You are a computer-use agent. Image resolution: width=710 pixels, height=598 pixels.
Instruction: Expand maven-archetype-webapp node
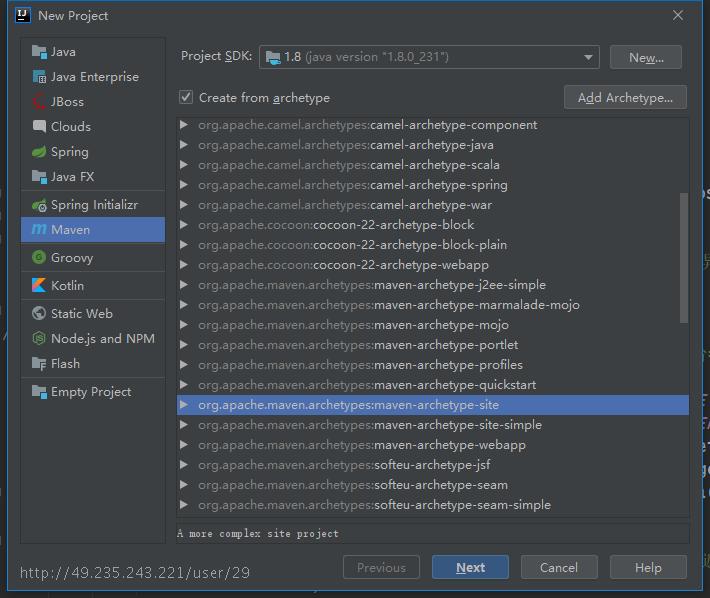pyautogui.click(x=184, y=445)
